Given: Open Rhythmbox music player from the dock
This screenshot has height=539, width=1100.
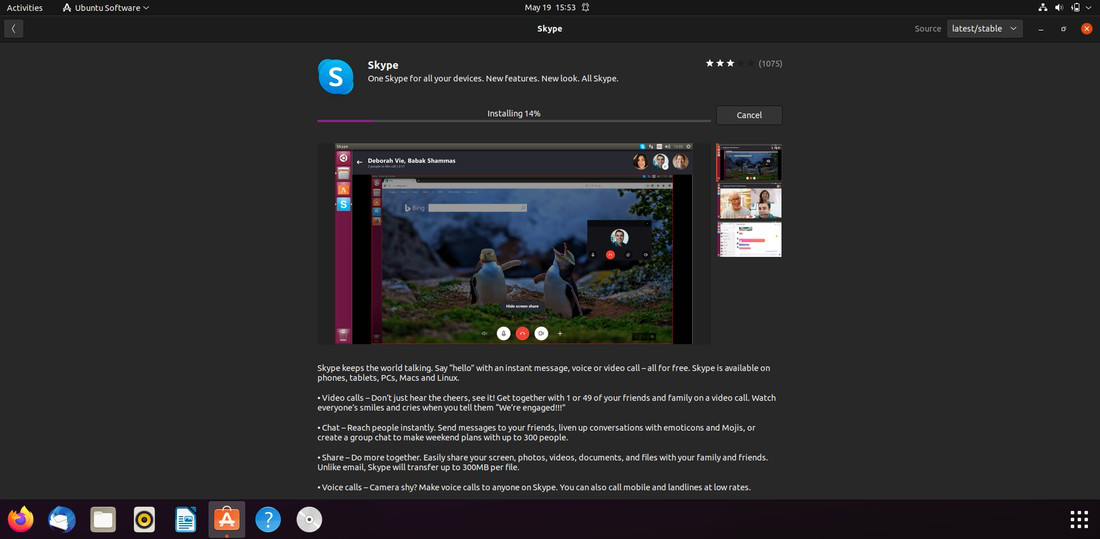Looking at the screenshot, I should click(x=144, y=519).
